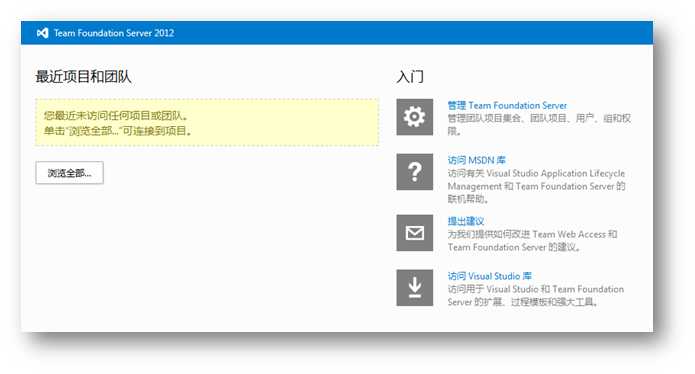The height and width of the screenshot is (374, 695).
Task: Click the 入门 heading
Action: point(410,77)
